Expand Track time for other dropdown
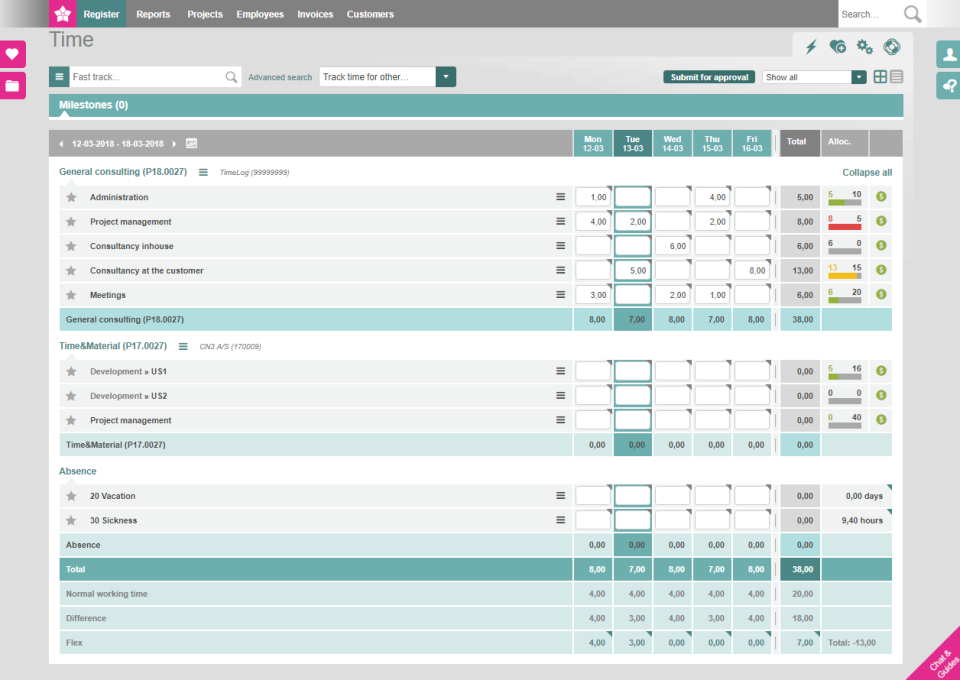The width and height of the screenshot is (960, 680). 446,77
